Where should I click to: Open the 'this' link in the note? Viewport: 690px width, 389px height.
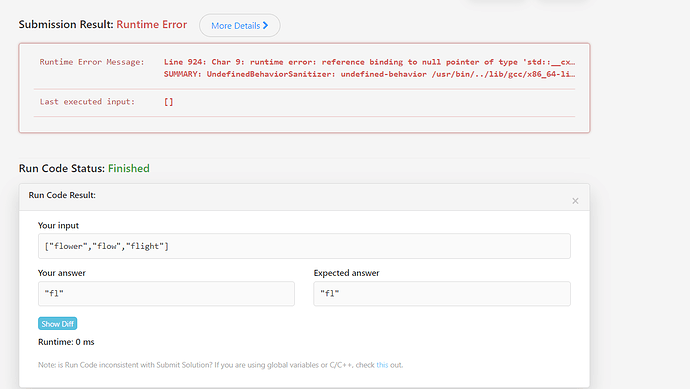[x=382, y=365]
